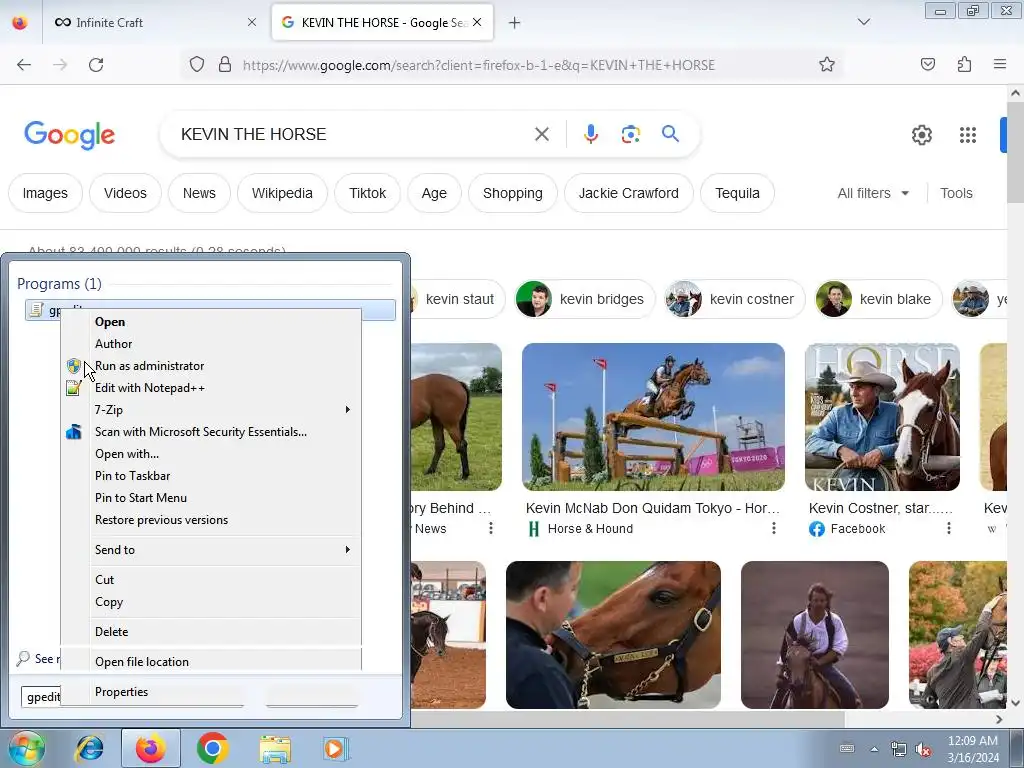This screenshot has height=768, width=1024.
Task: Click the padlock site info icon
Action: 225,65
